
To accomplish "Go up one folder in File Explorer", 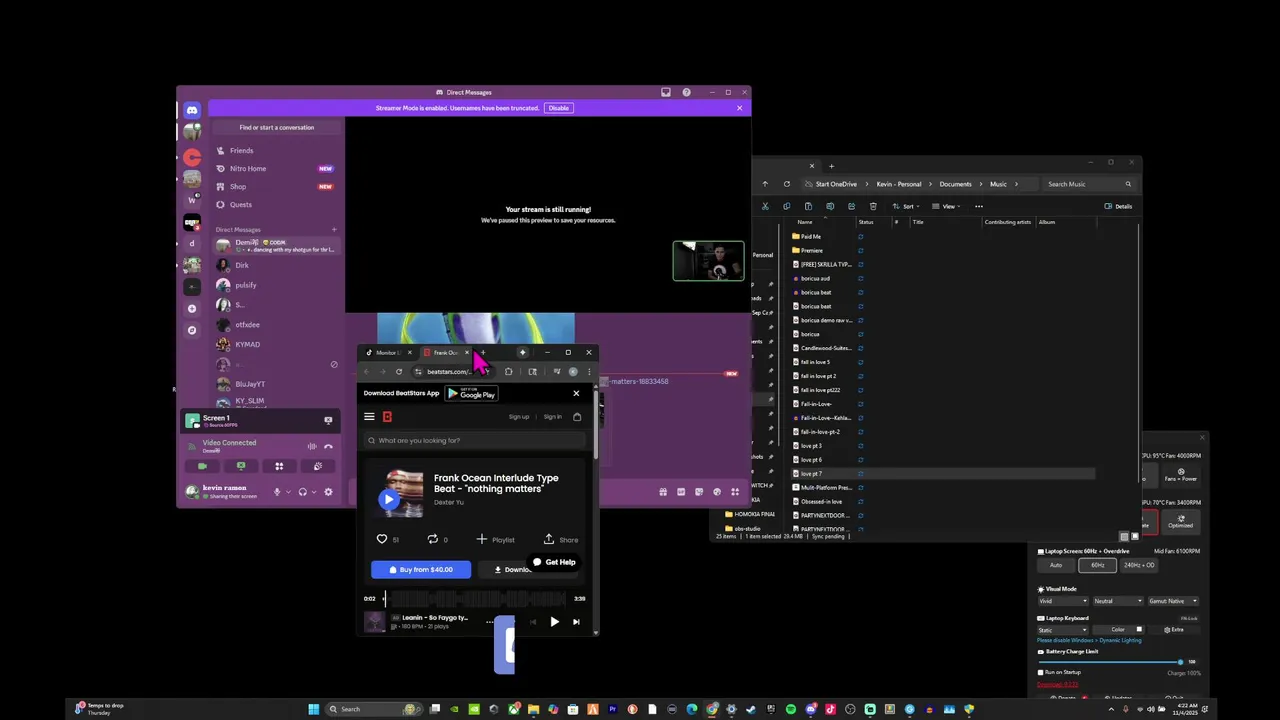I will 765,184.
